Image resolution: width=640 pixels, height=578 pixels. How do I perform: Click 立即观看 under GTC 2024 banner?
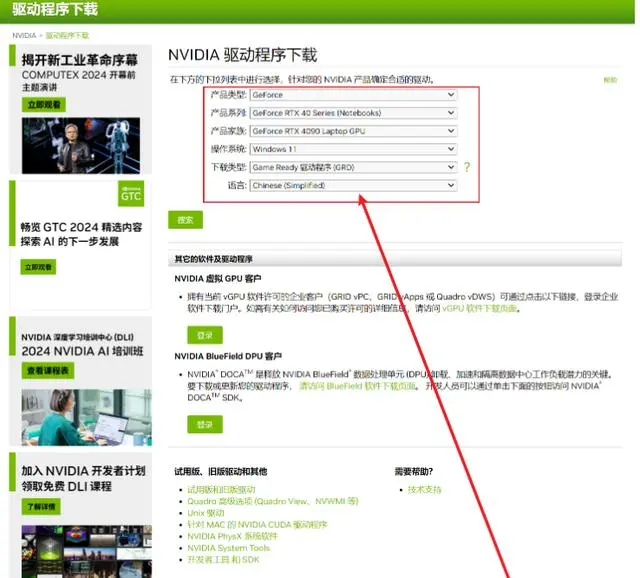tap(38, 267)
